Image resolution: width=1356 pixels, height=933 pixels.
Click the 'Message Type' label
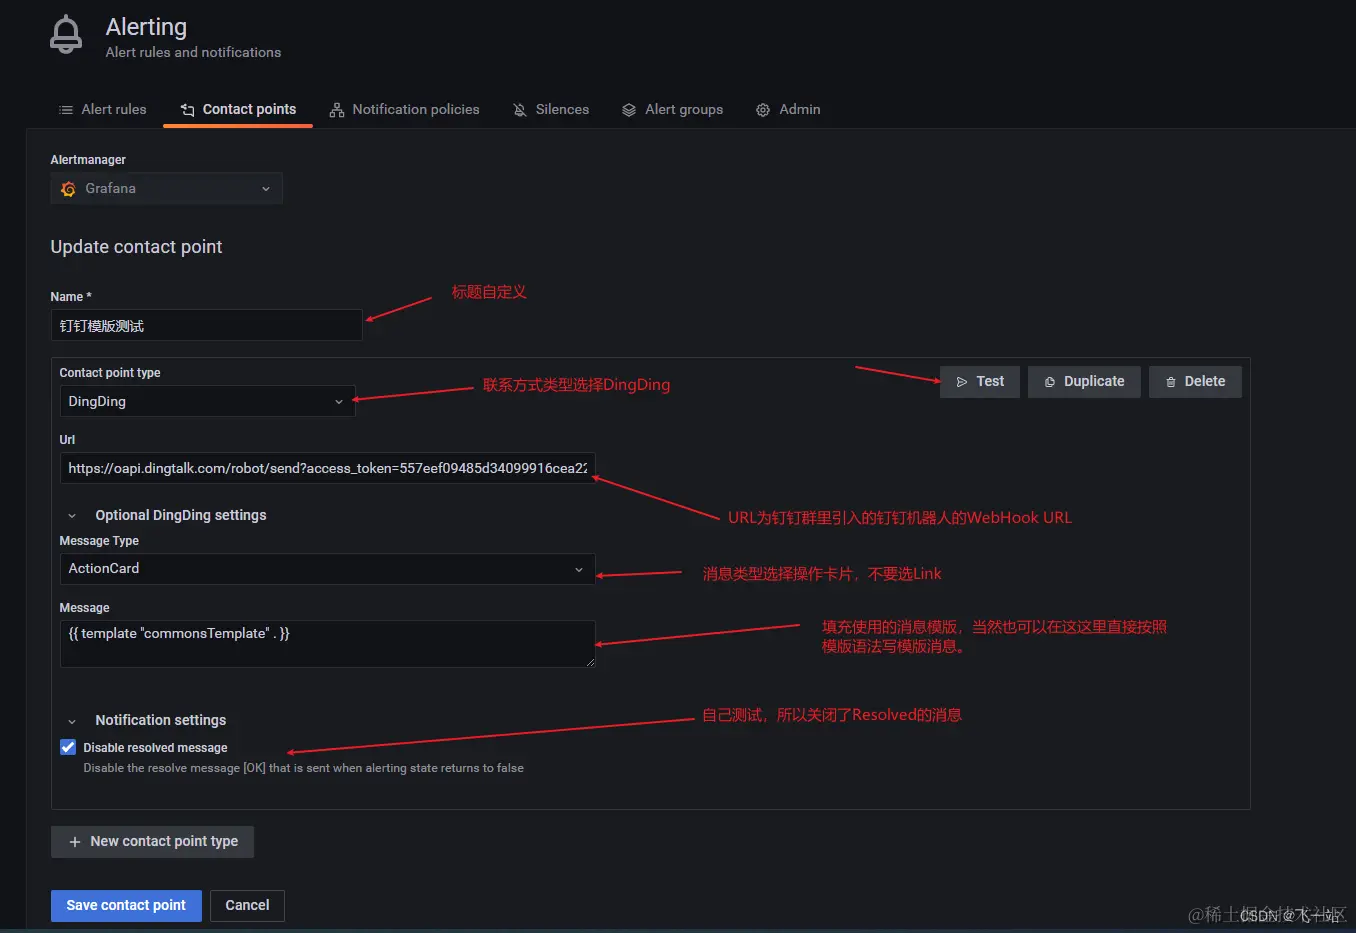pos(99,541)
